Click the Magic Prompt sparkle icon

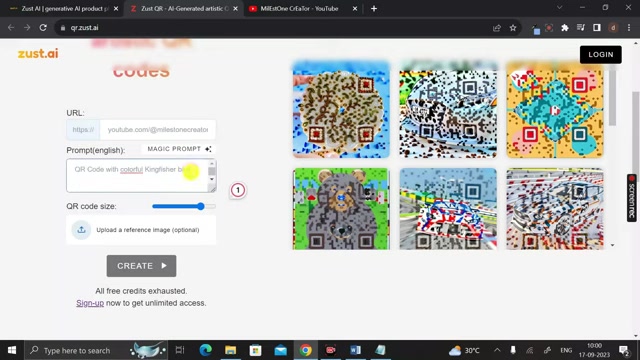(208, 149)
